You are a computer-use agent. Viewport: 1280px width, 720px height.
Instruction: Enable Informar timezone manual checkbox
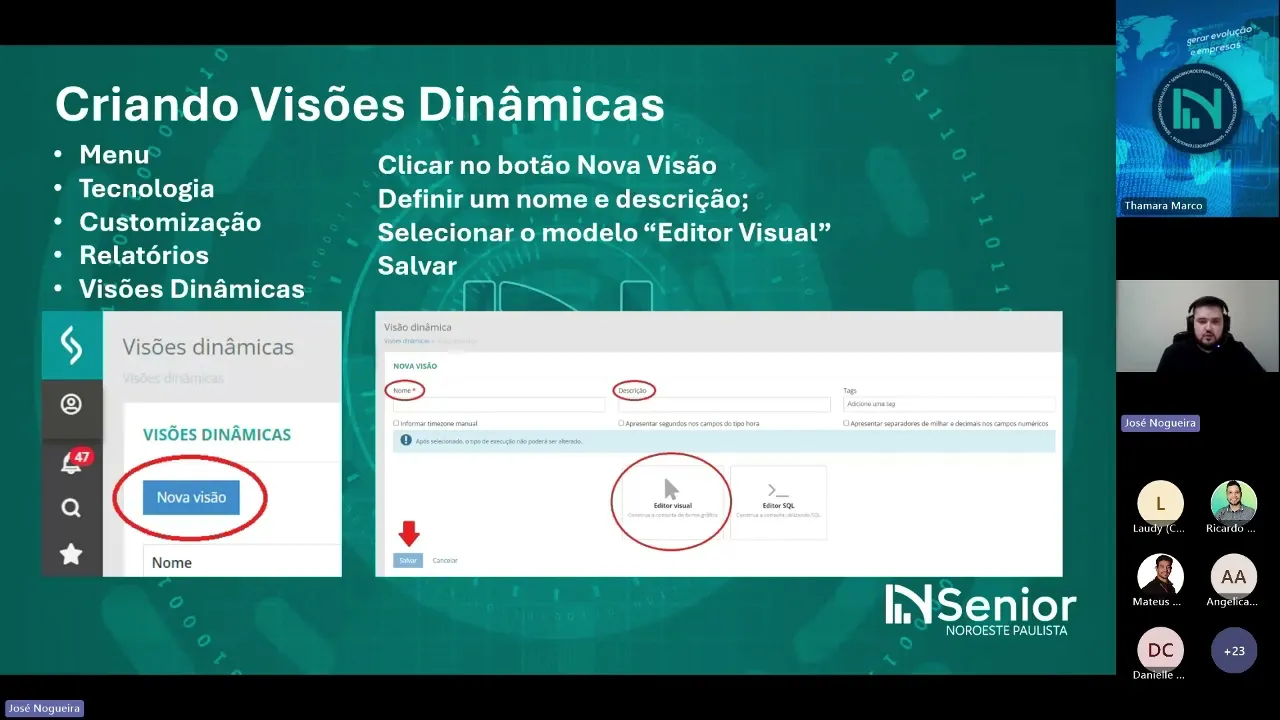pos(396,423)
